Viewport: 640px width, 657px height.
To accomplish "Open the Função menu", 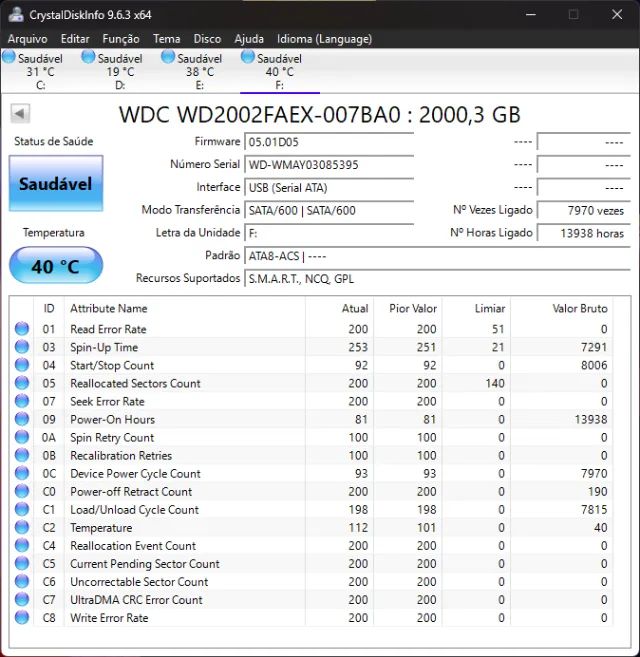I will point(121,39).
